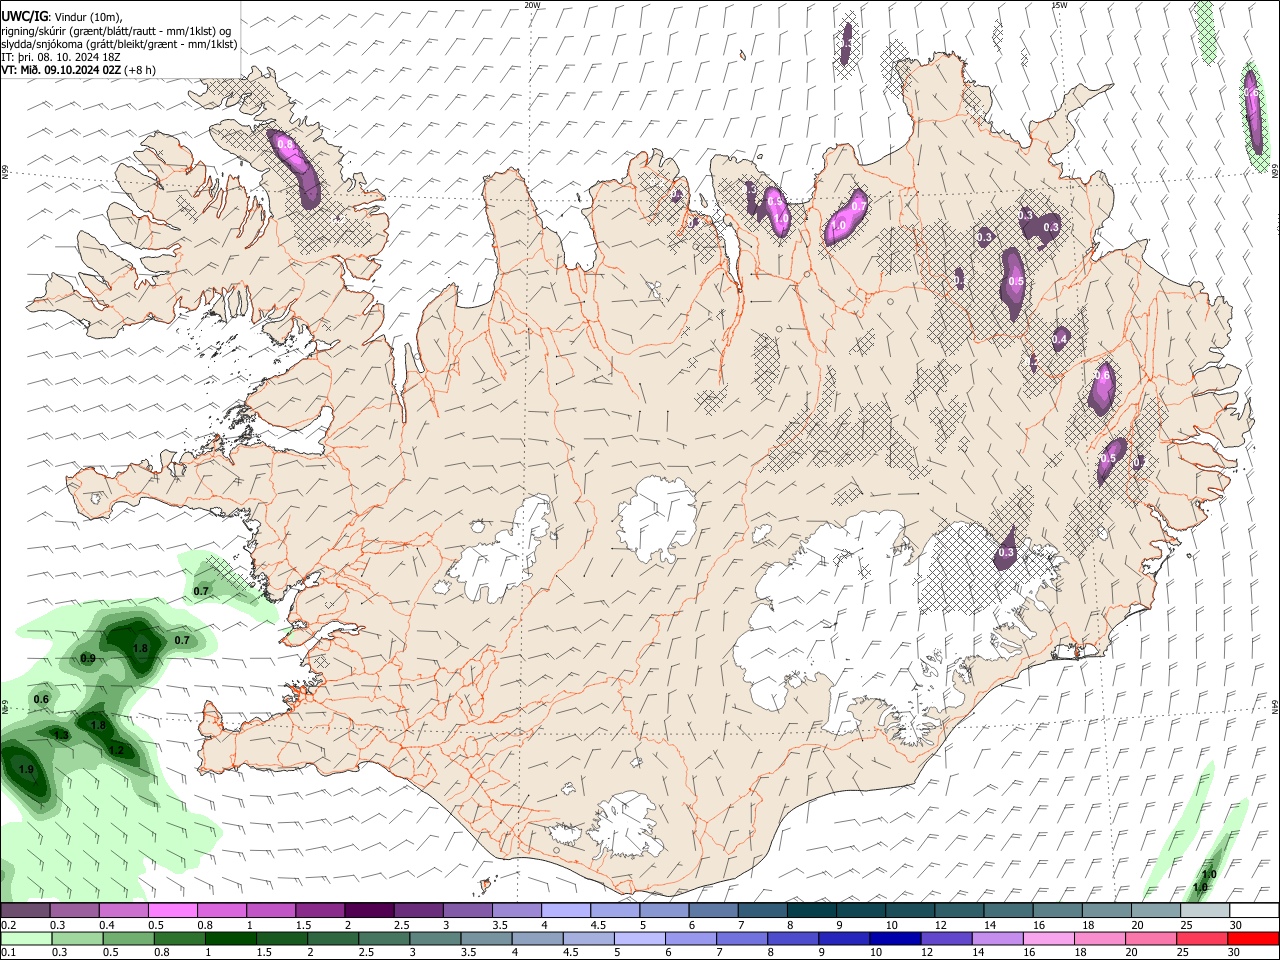
Task: Click top-row legend label '4.5'
Action: pos(598,925)
